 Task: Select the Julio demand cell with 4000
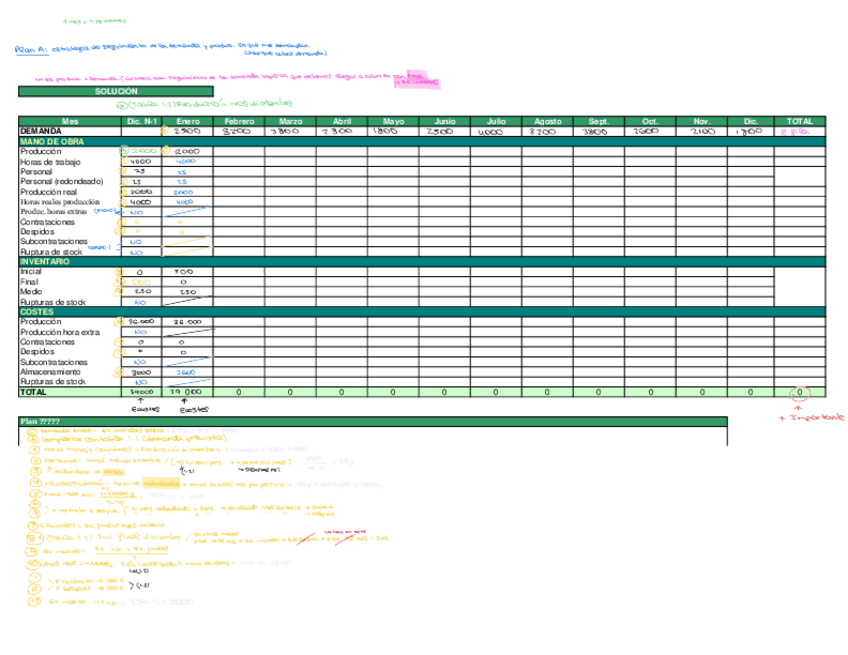coord(496,131)
